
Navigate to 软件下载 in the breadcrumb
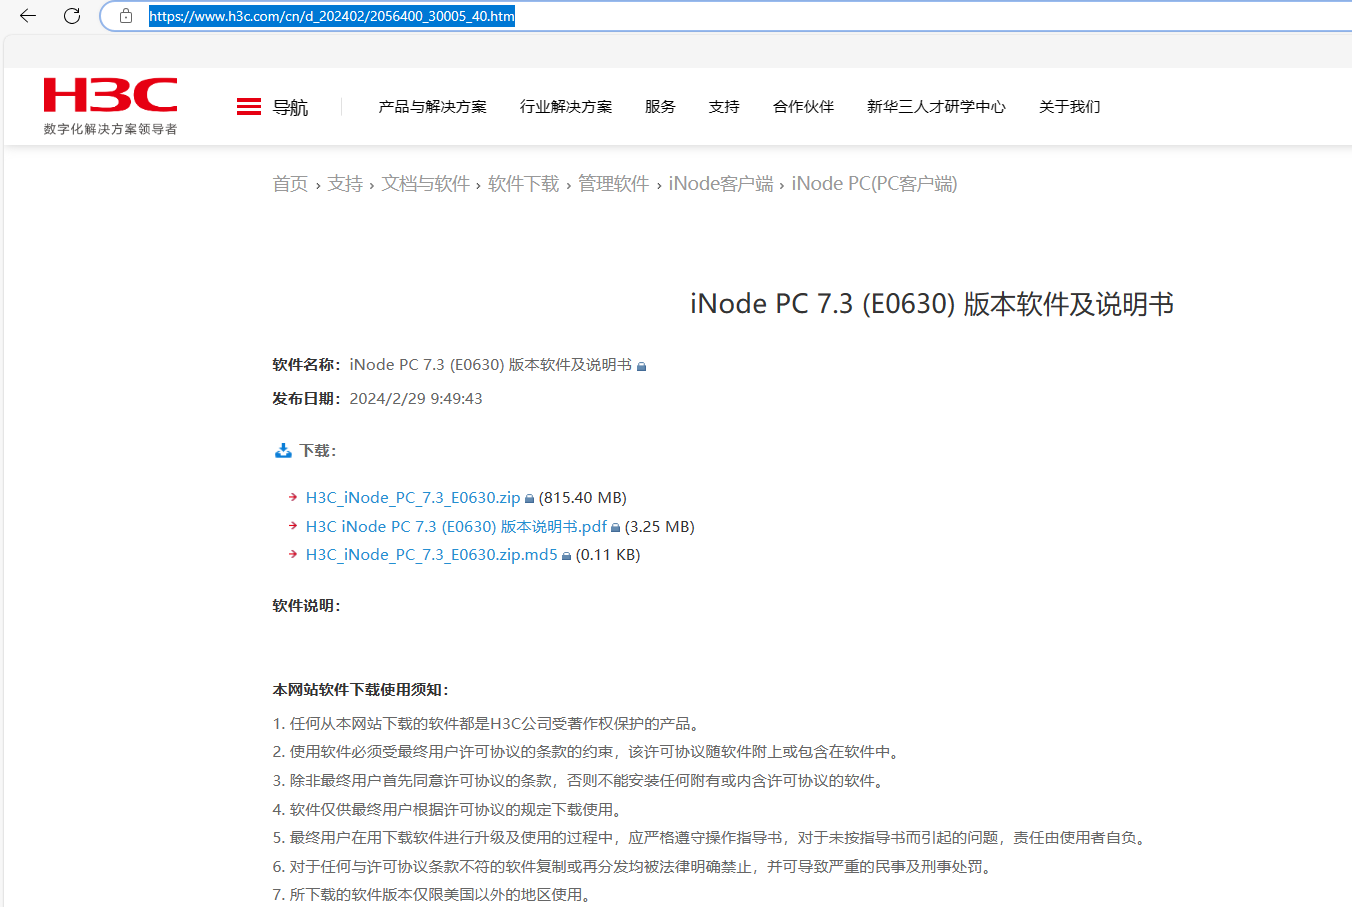coord(523,184)
